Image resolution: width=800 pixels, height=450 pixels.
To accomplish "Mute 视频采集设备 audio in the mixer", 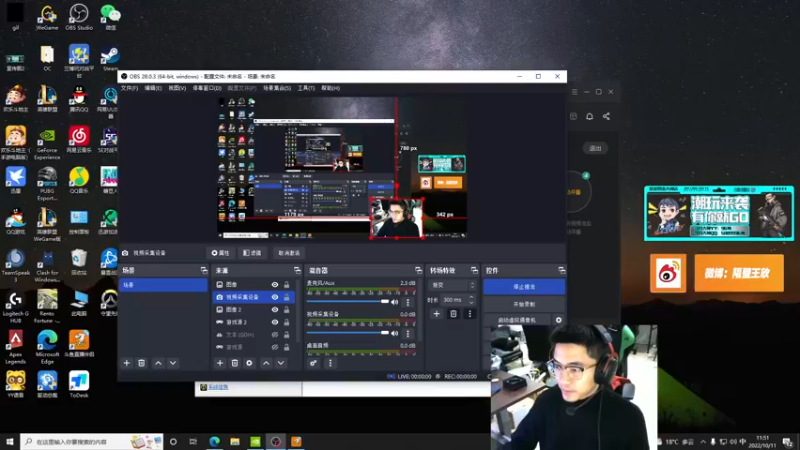I will (x=394, y=333).
